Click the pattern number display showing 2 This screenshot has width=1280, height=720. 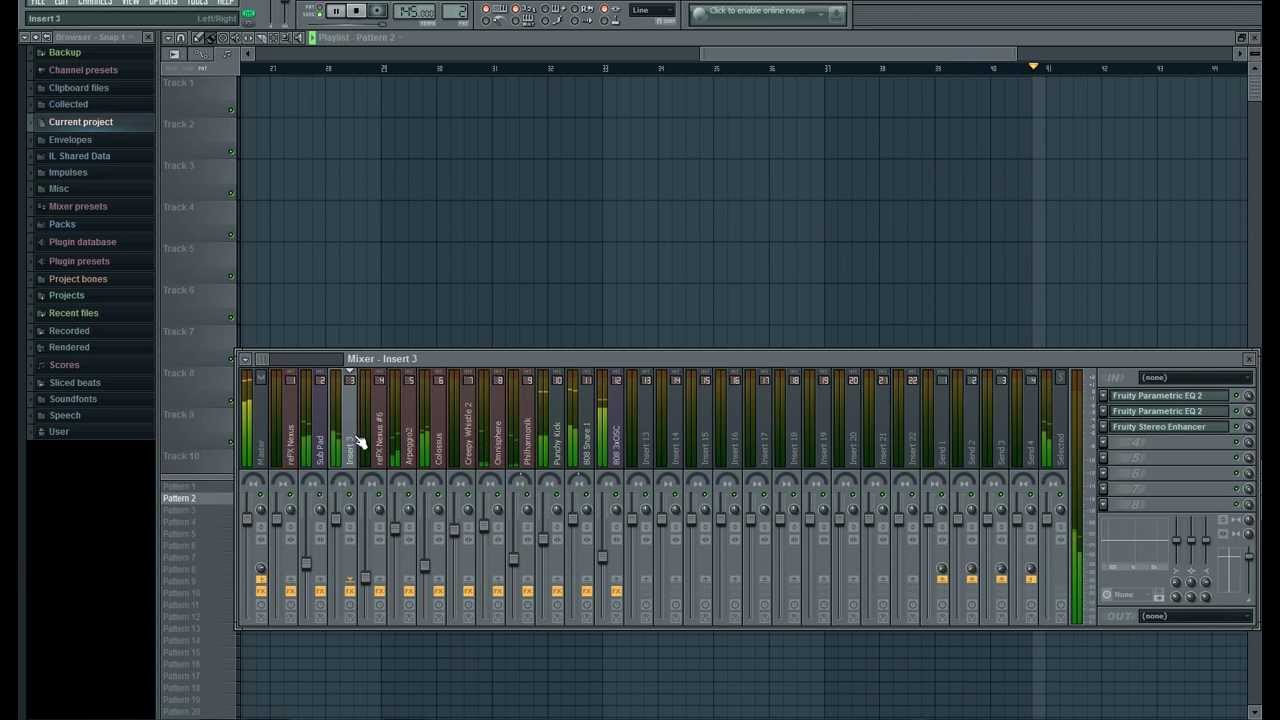pos(455,12)
